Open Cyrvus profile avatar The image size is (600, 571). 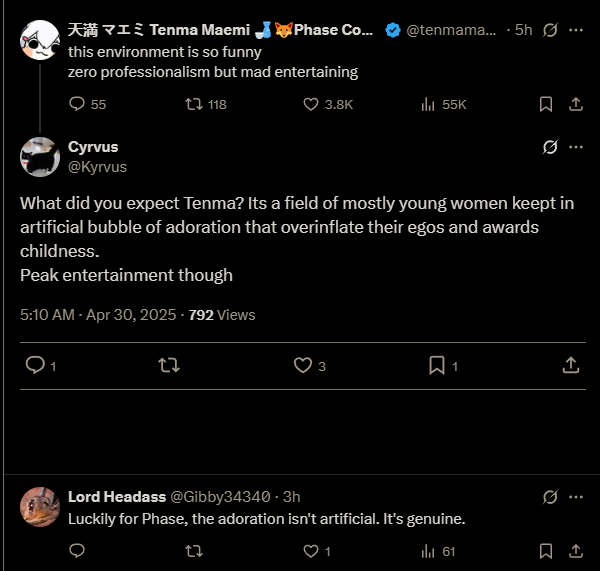pos(40,156)
